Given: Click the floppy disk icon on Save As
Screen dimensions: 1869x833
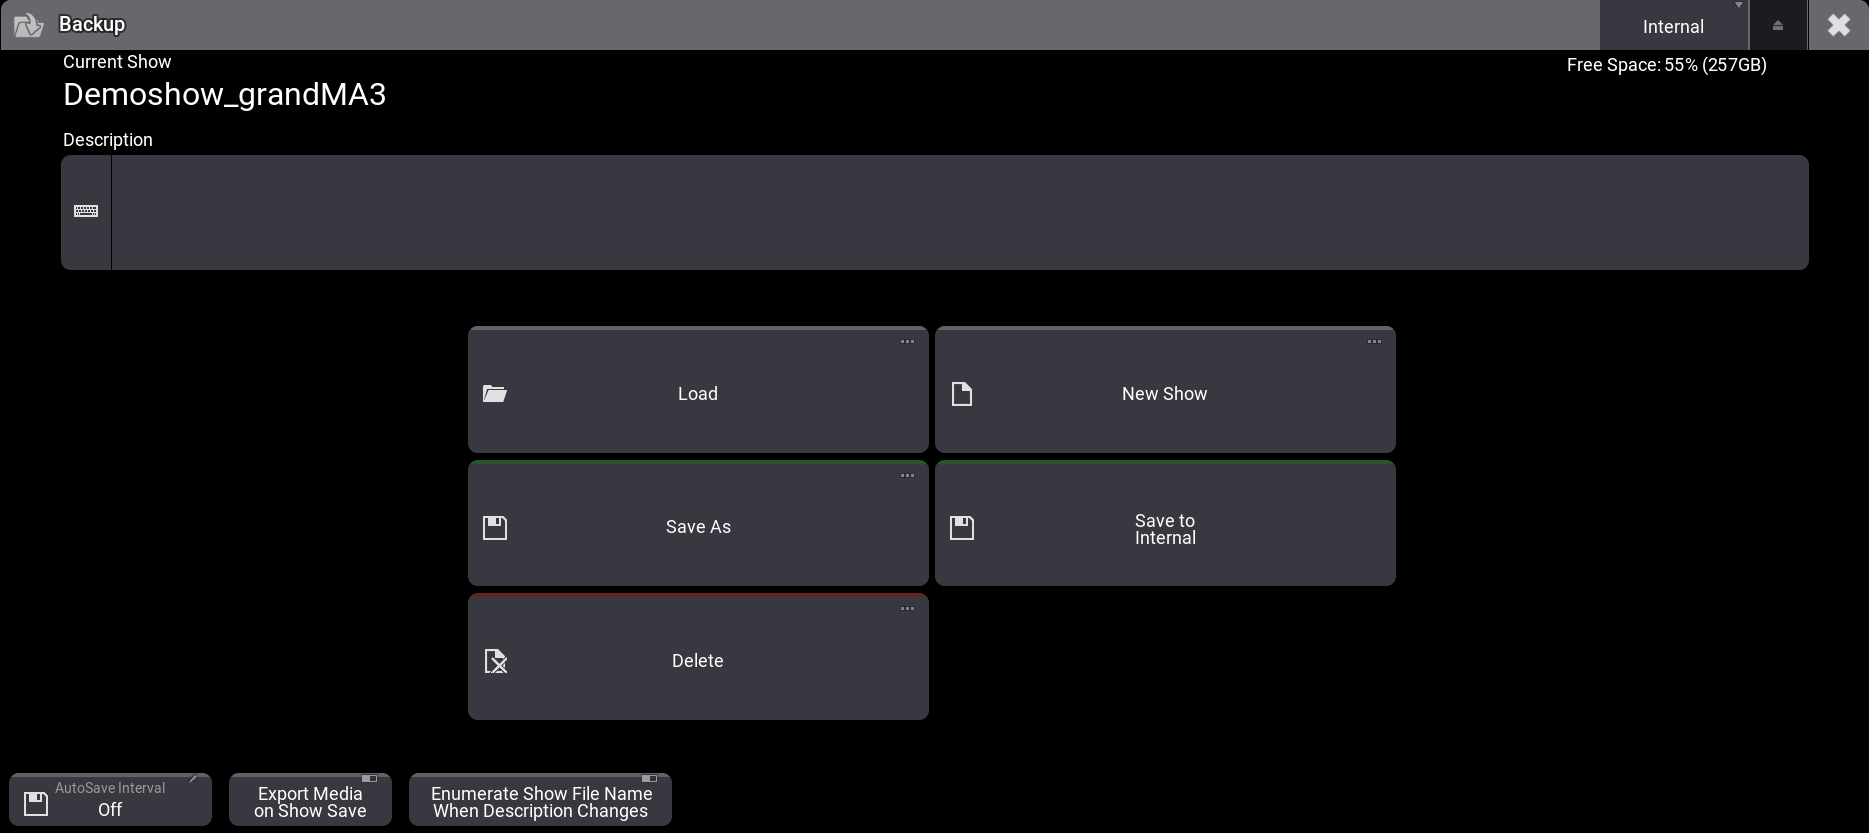Looking at the screenshot, I should click(495, 527).
